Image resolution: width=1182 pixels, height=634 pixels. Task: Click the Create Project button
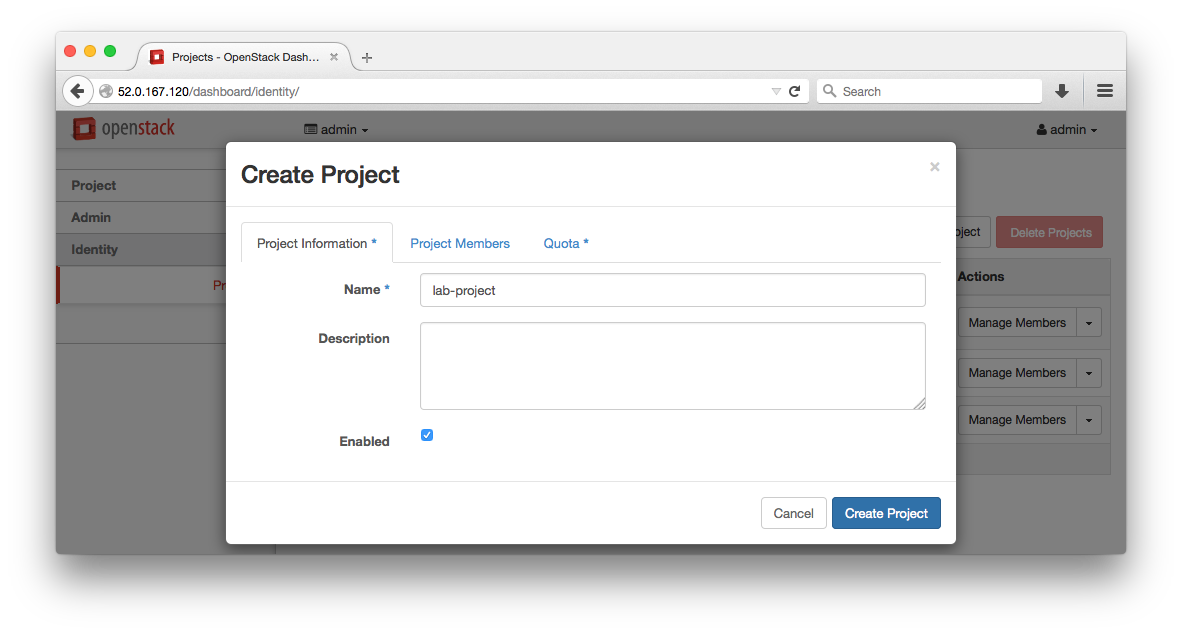tap(886, 513)
